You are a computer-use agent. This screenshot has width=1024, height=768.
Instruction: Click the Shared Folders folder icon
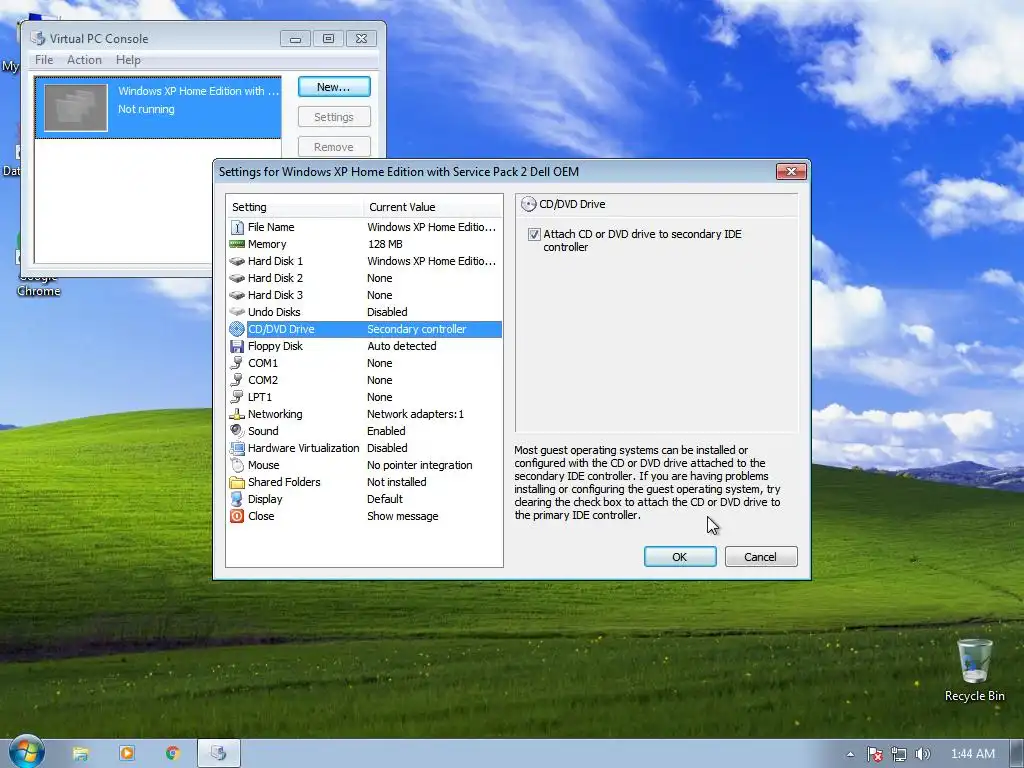[x=237, y=482]
